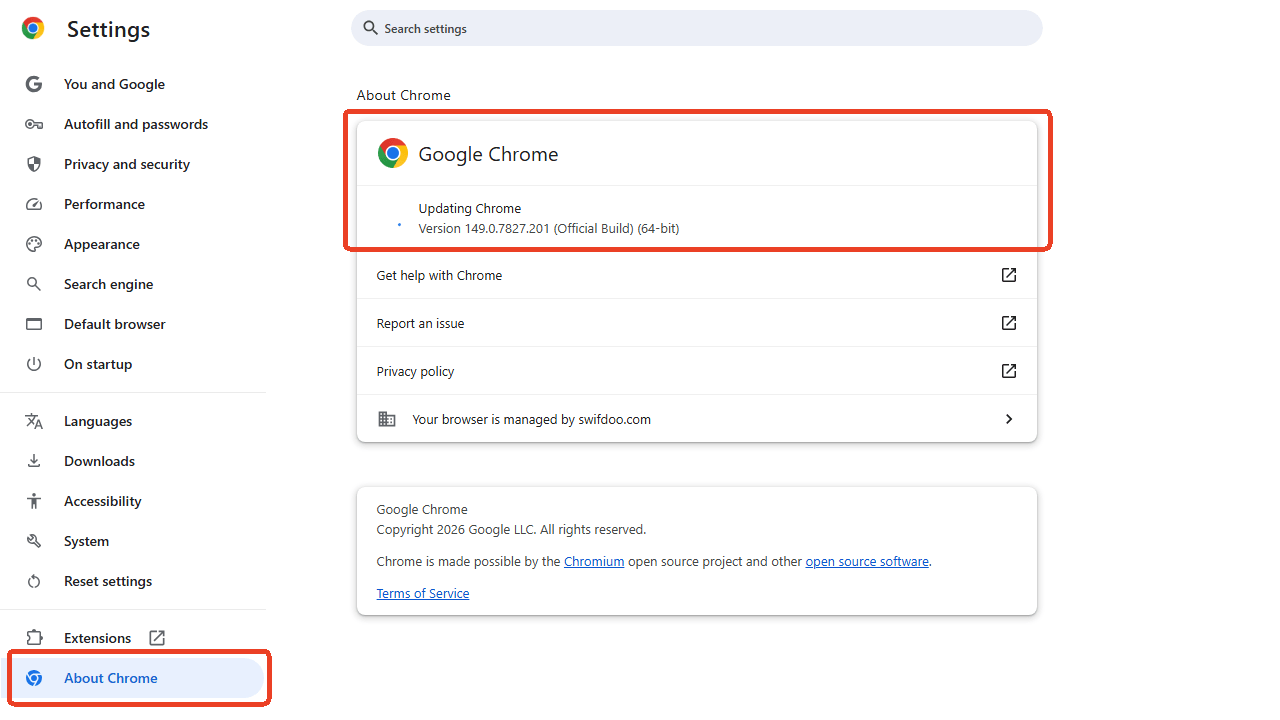Click the About Chrome page heading

pyautogui.click(x=404, y=95)
